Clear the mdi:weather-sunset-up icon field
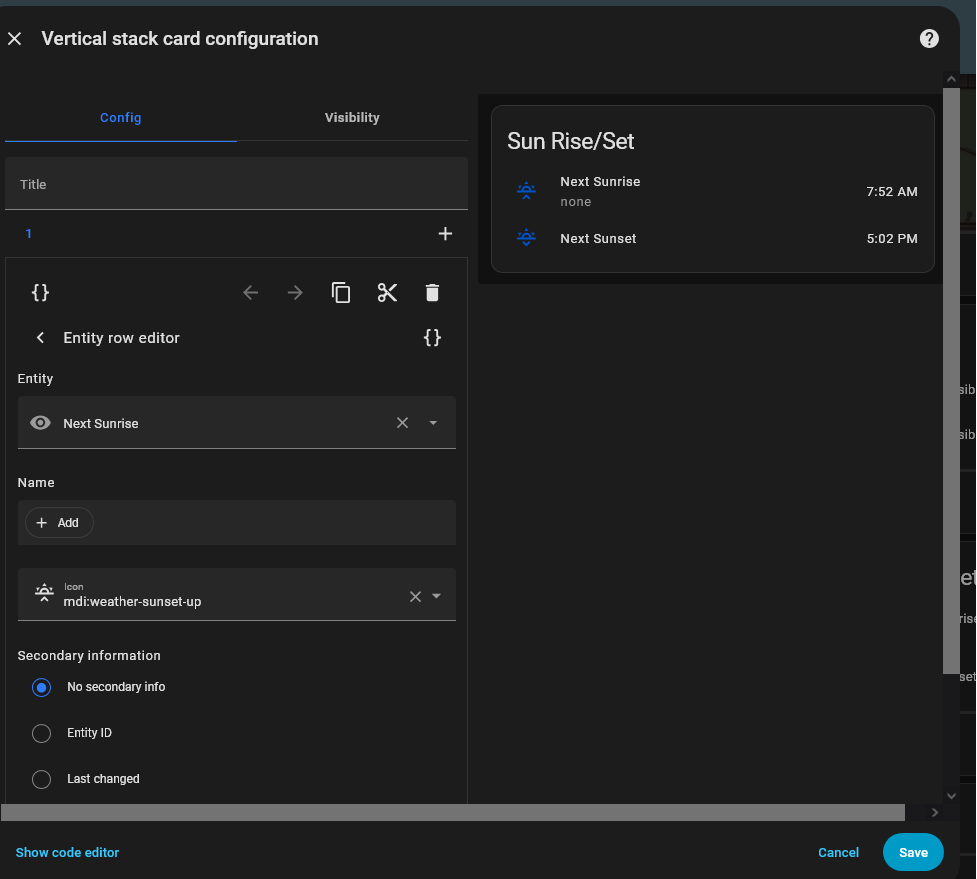The width and height of the screenshot is (977, 879). [415, 597]
